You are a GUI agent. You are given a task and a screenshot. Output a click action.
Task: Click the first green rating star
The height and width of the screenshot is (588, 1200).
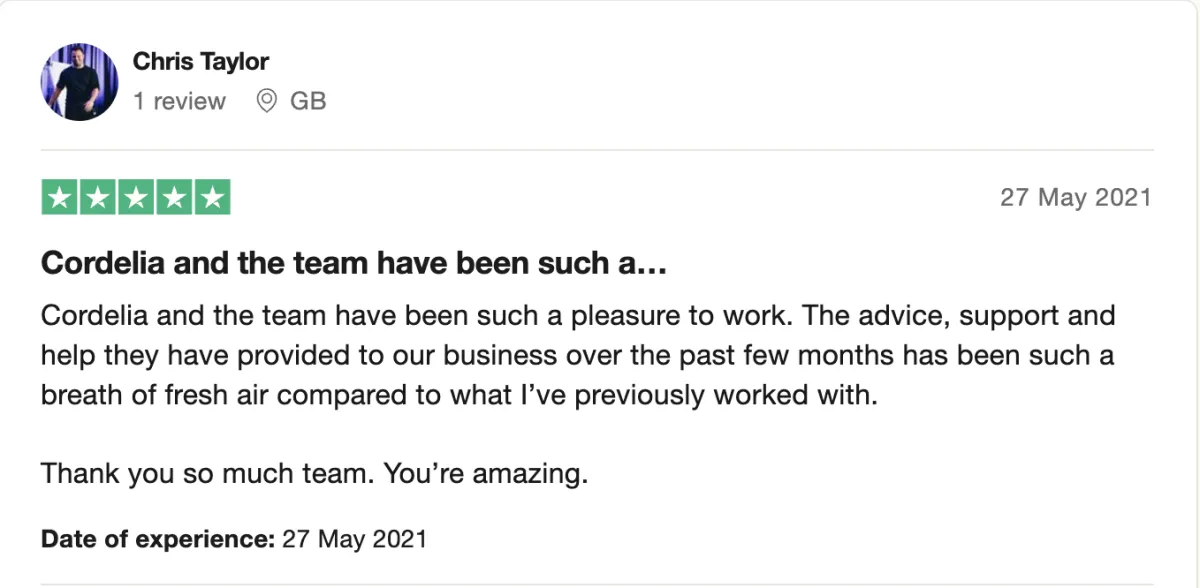coord(60,197)
